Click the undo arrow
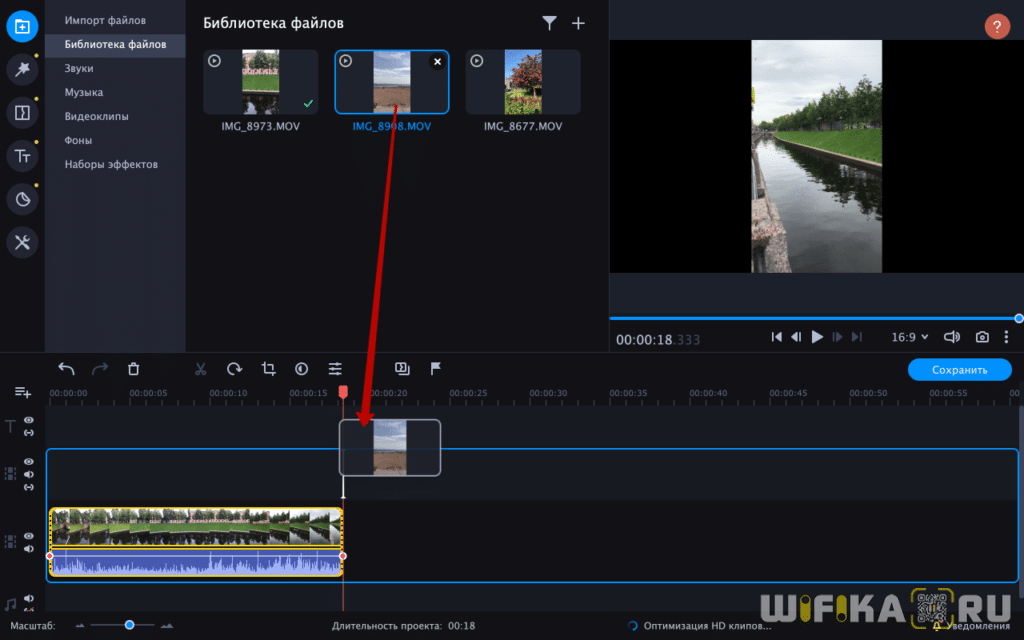Screen dimensions: 1024x640 coord(66,369)
